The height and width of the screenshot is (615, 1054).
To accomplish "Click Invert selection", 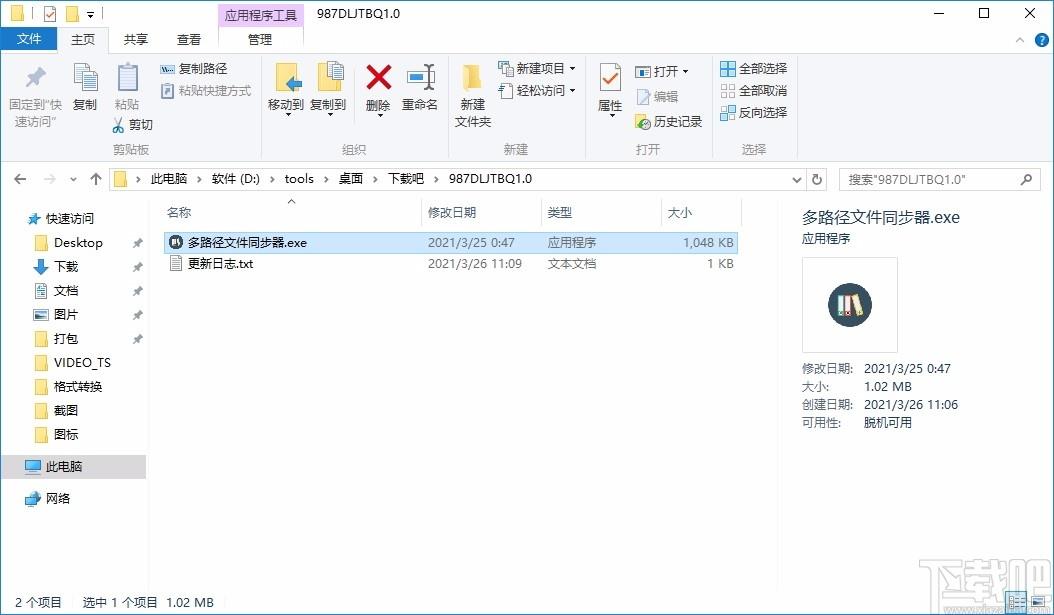I will pyautogui.click(x=753, y=113).
